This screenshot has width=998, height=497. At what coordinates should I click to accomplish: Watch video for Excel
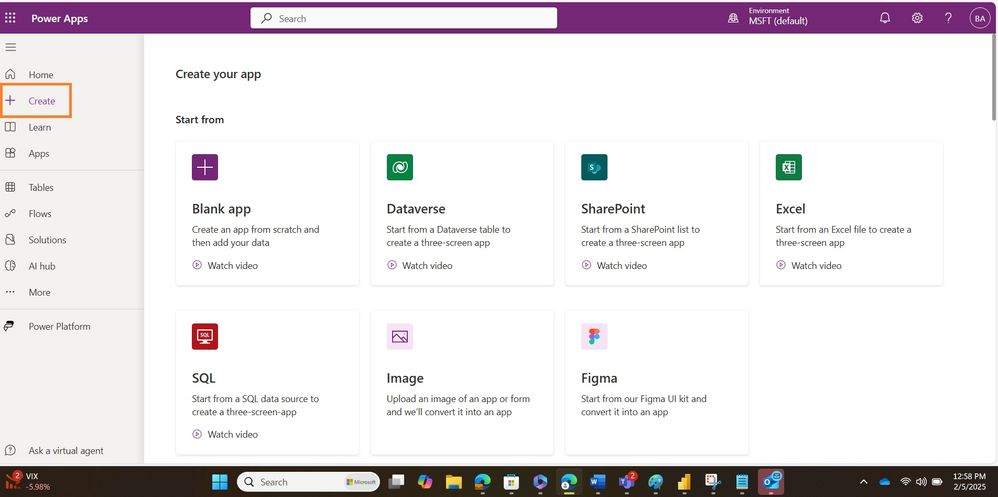click(809, 265)
